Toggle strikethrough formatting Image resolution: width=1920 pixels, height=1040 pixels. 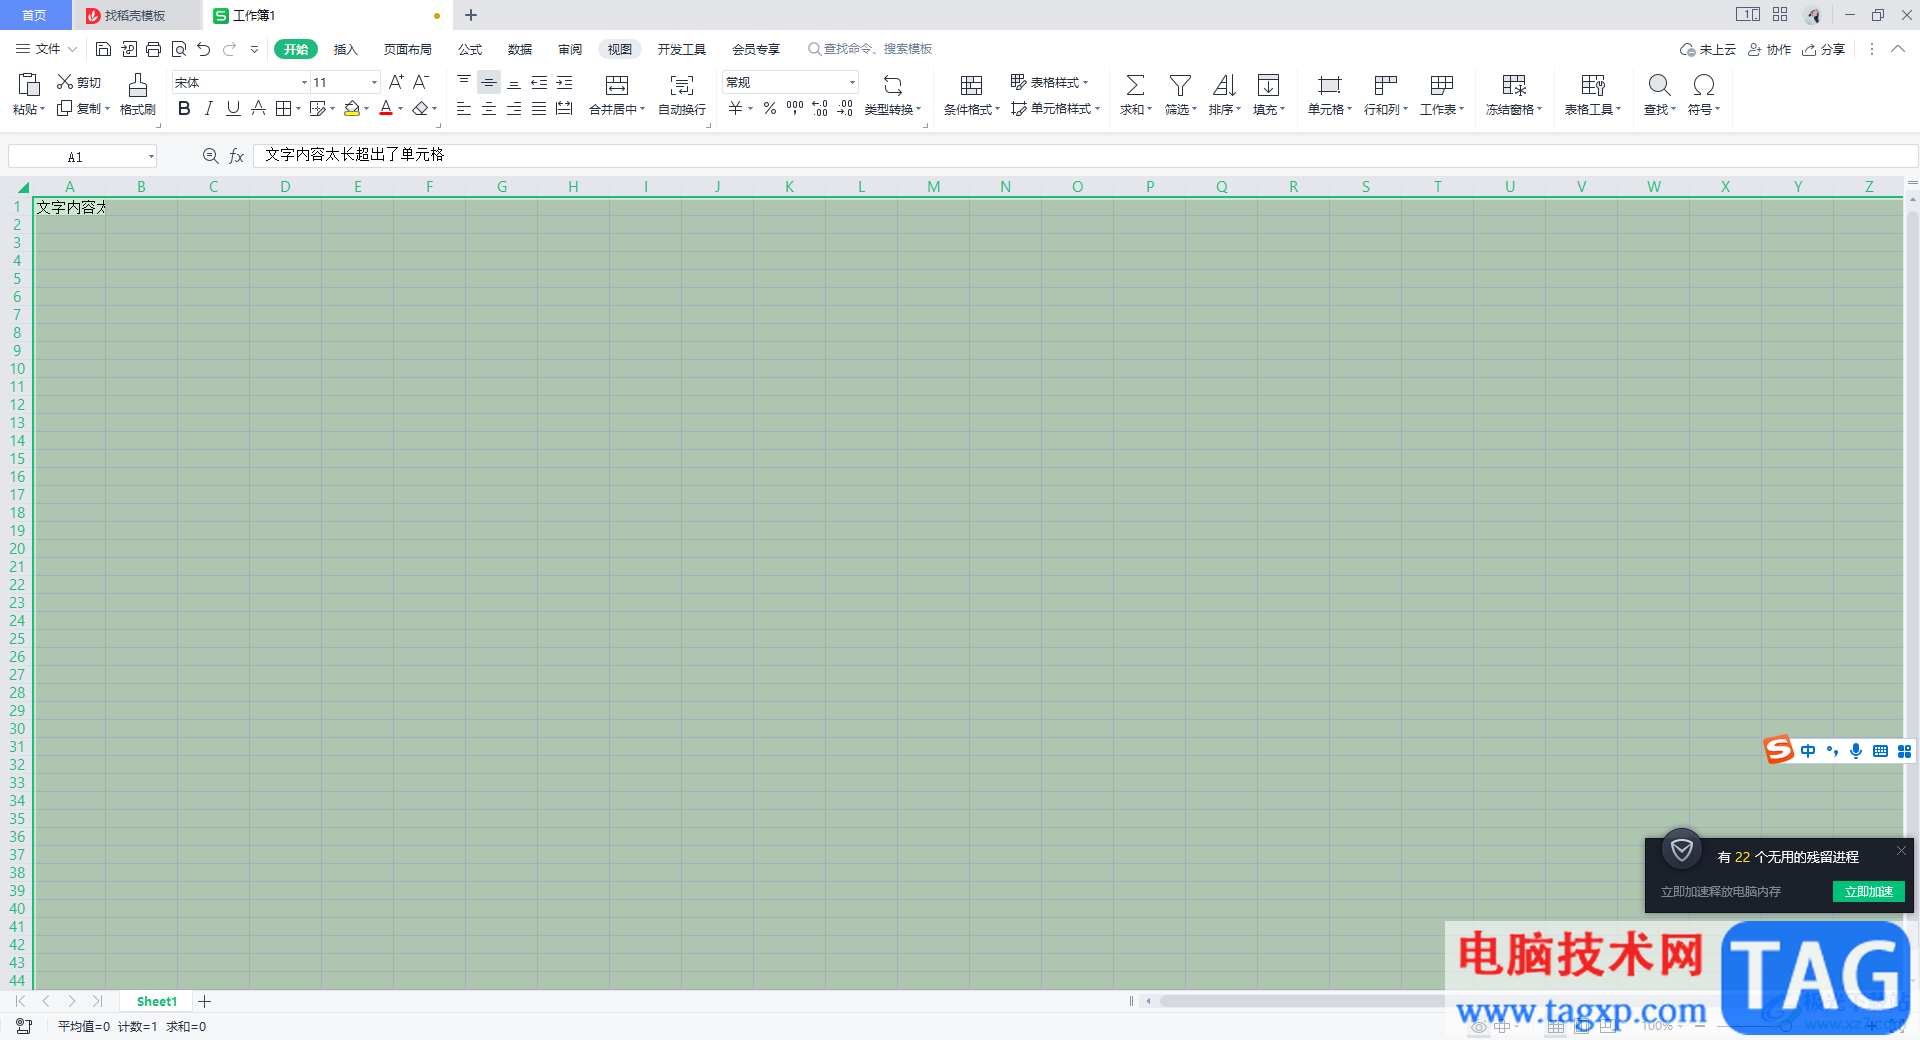[x=258, y=108]
